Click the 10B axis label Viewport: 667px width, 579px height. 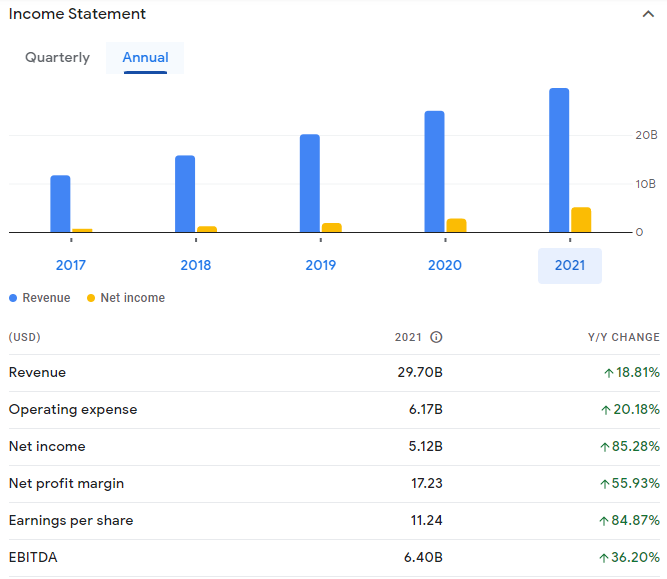click(x=646, y=184)
